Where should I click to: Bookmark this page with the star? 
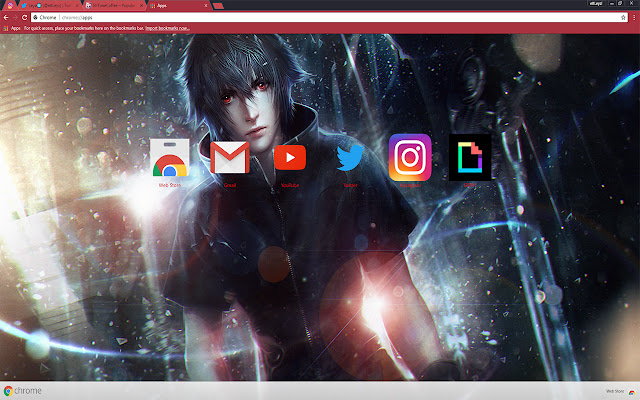pyautogui.click(x=623, y=18)
